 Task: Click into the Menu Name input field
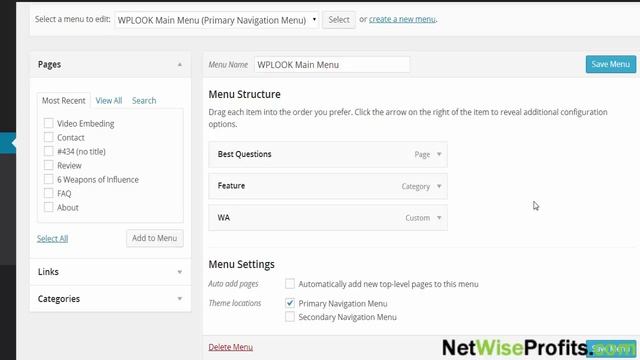click(x=332, y=64)
